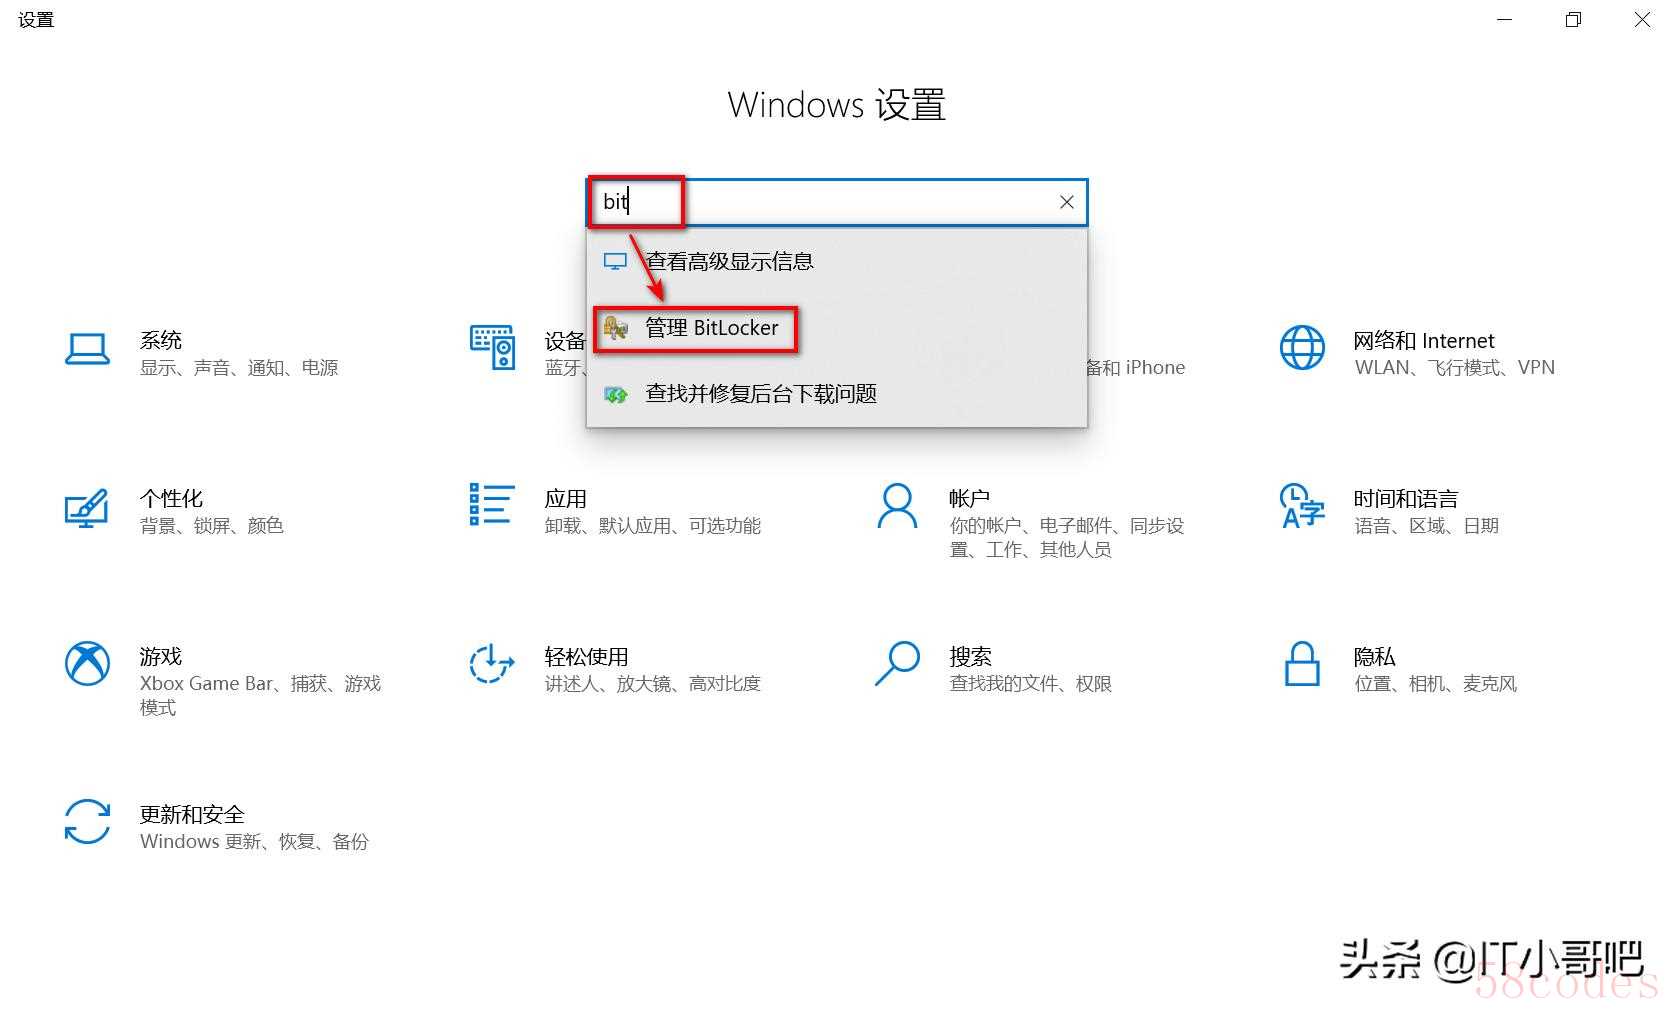Image resolution: width=1674 pixels, height=1011 pixels.
Task: Open the 帐户 person icon
Action: (x=897, y=506)
